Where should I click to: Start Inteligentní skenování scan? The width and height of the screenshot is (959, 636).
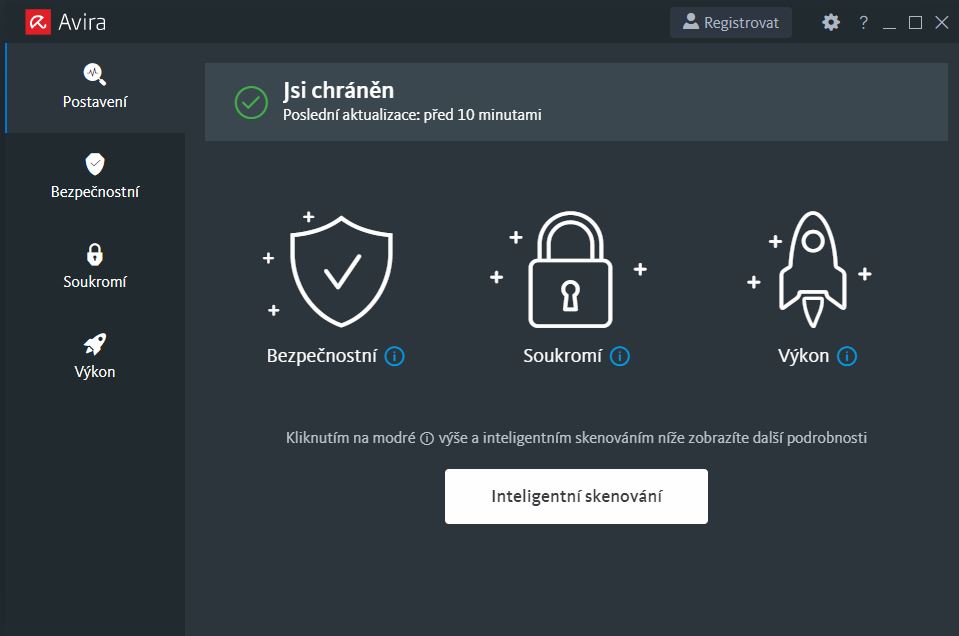tap(576, 496)
